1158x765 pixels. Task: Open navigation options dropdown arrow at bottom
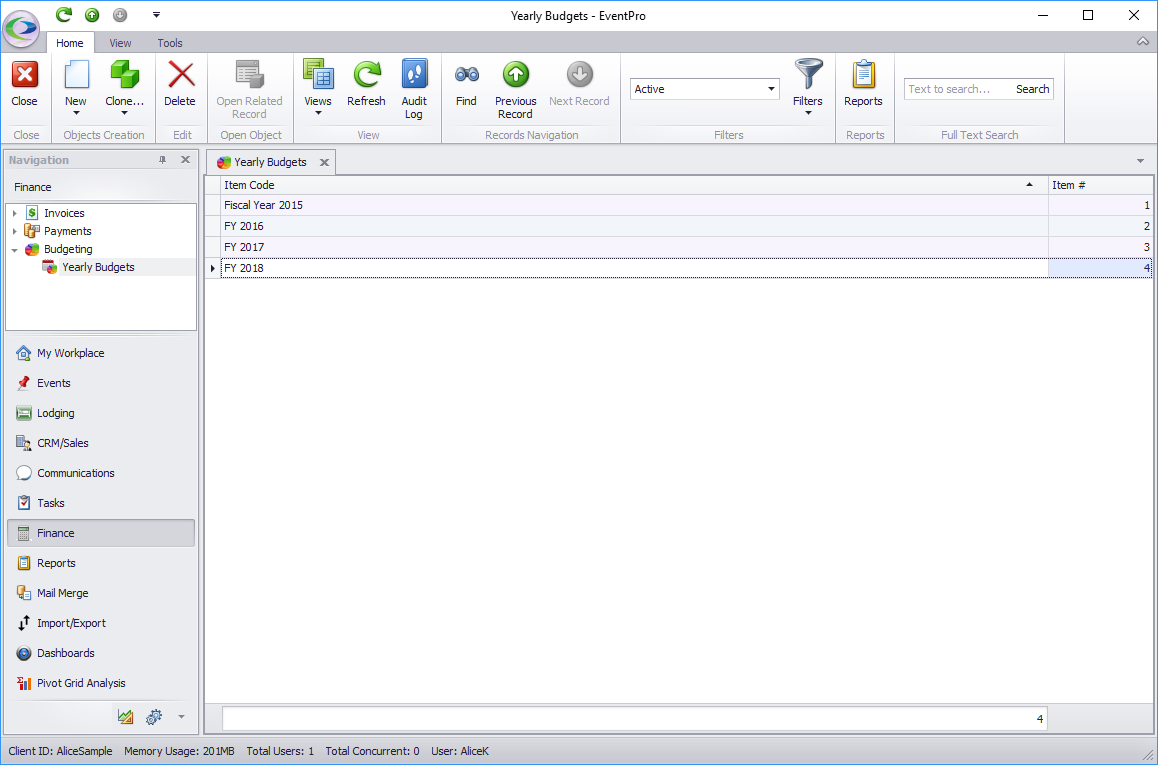tap(182, 716)
